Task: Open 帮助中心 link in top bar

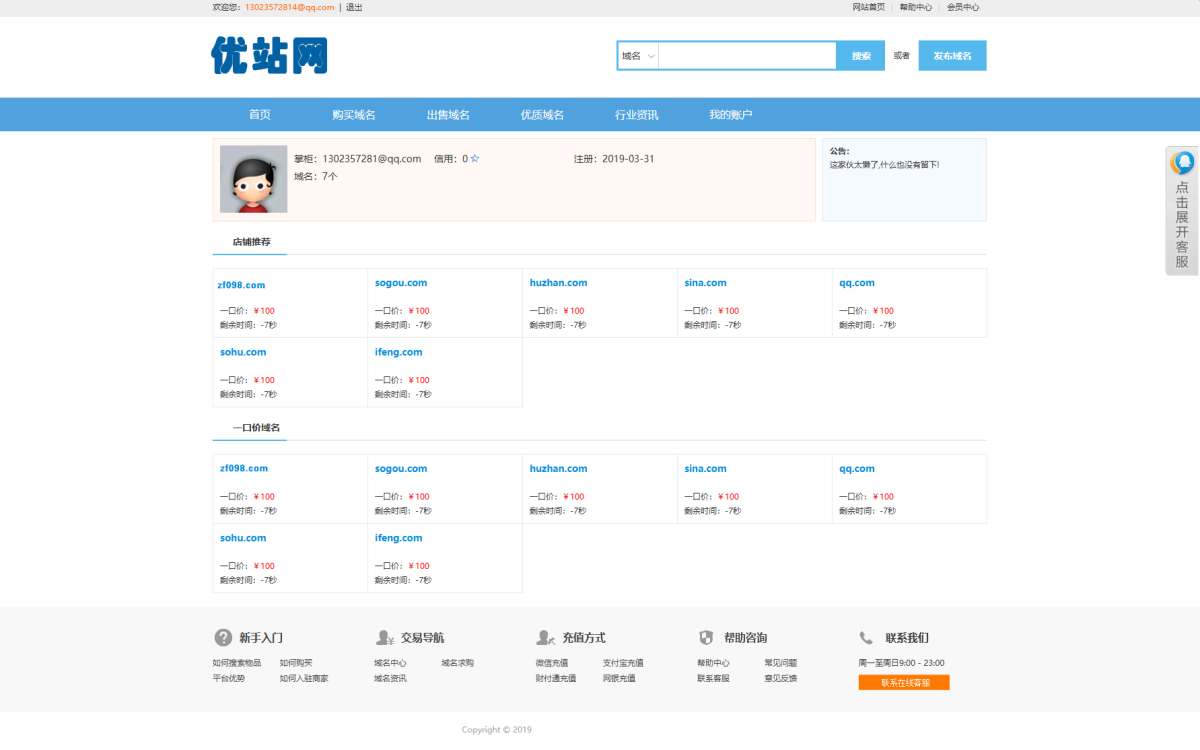Action: pos(915,7)
